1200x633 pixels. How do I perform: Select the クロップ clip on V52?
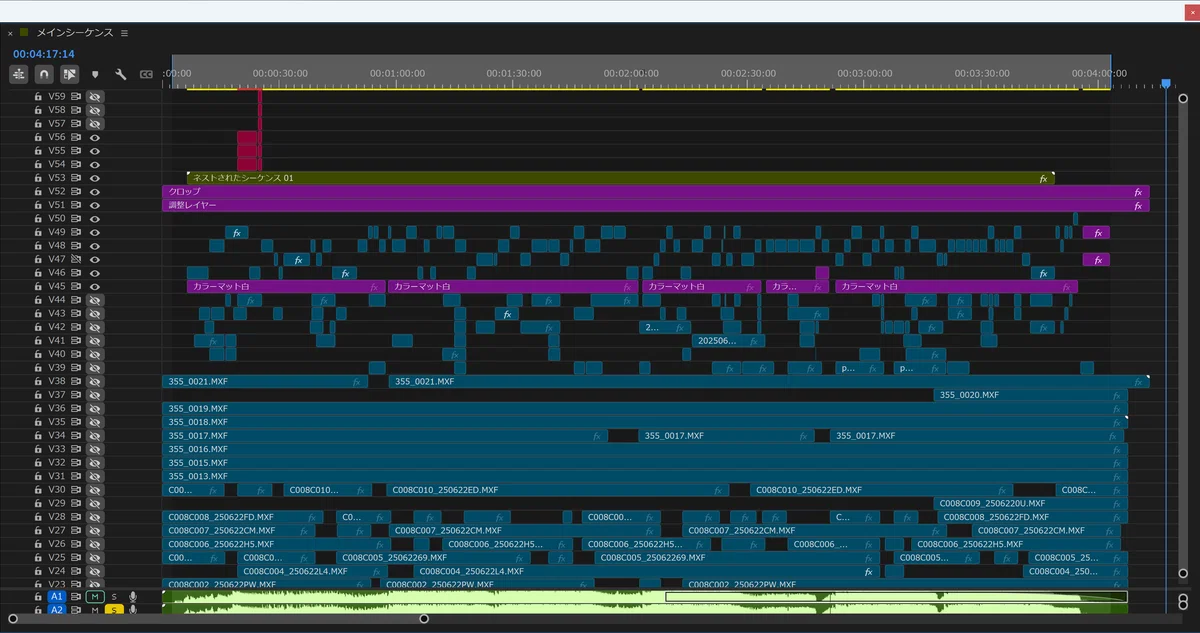point(656,191)
